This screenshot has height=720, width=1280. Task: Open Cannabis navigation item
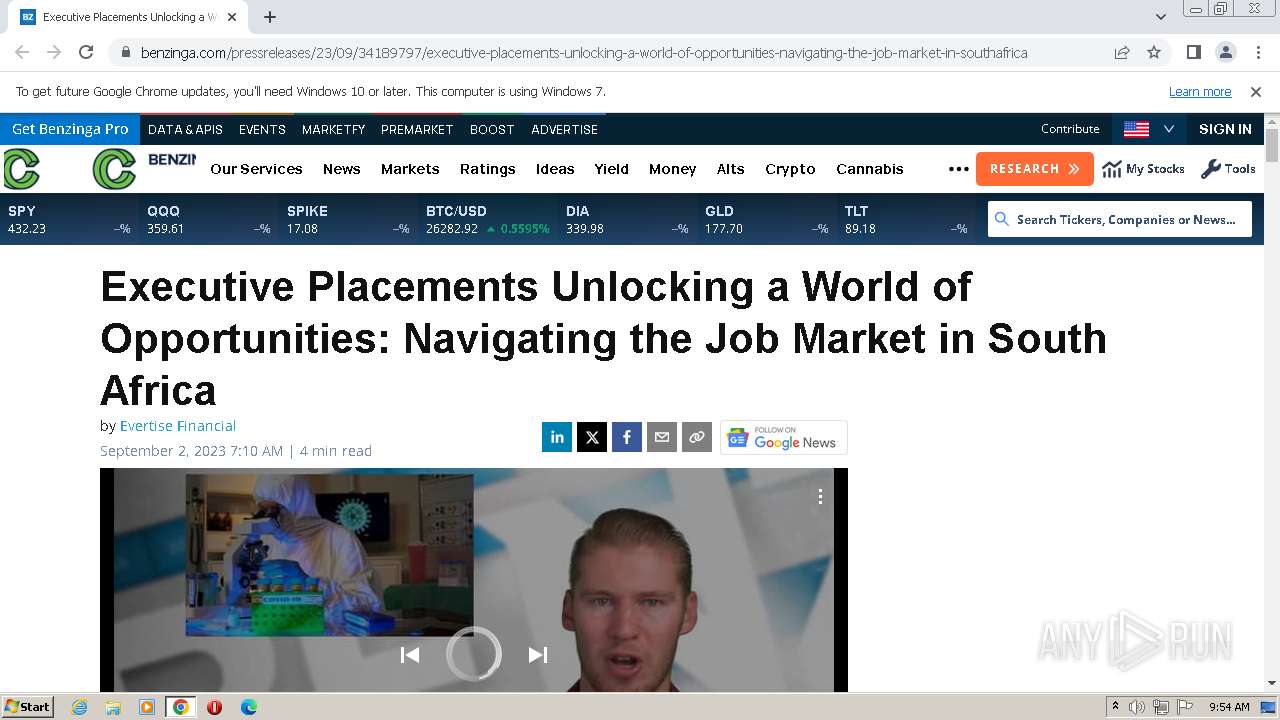870,169
